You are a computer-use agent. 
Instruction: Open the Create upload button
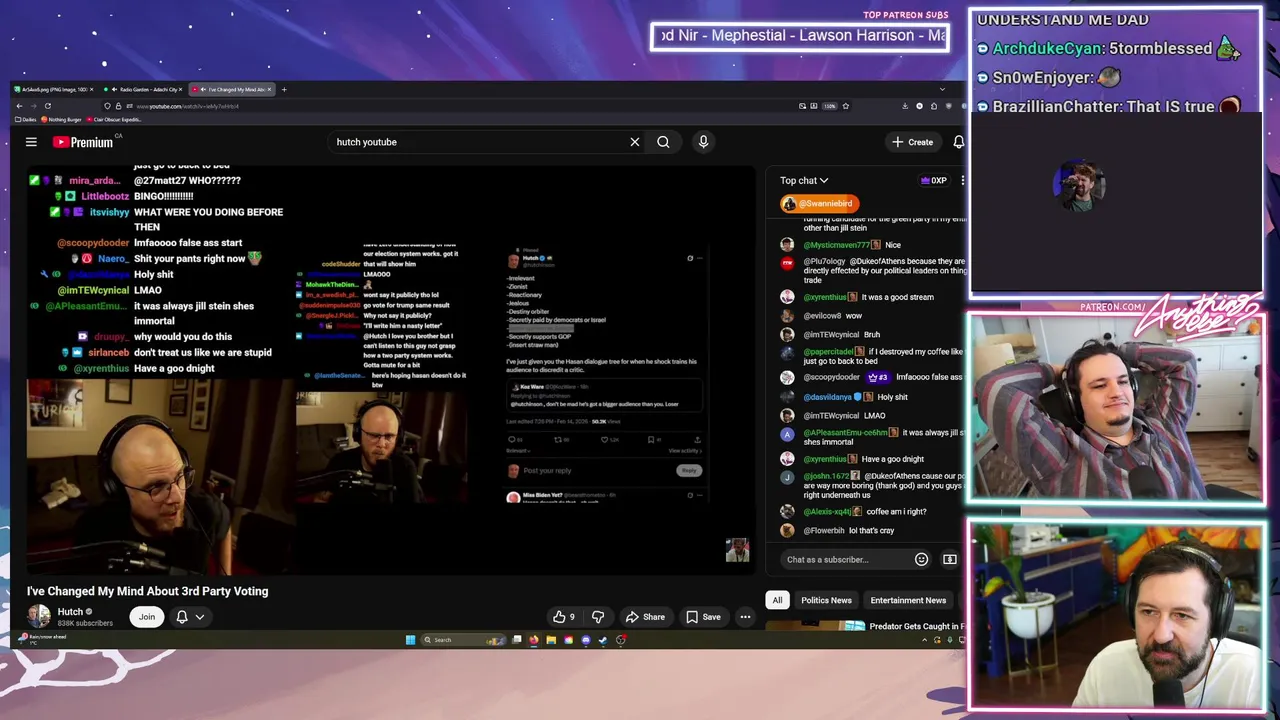(913, 142)
